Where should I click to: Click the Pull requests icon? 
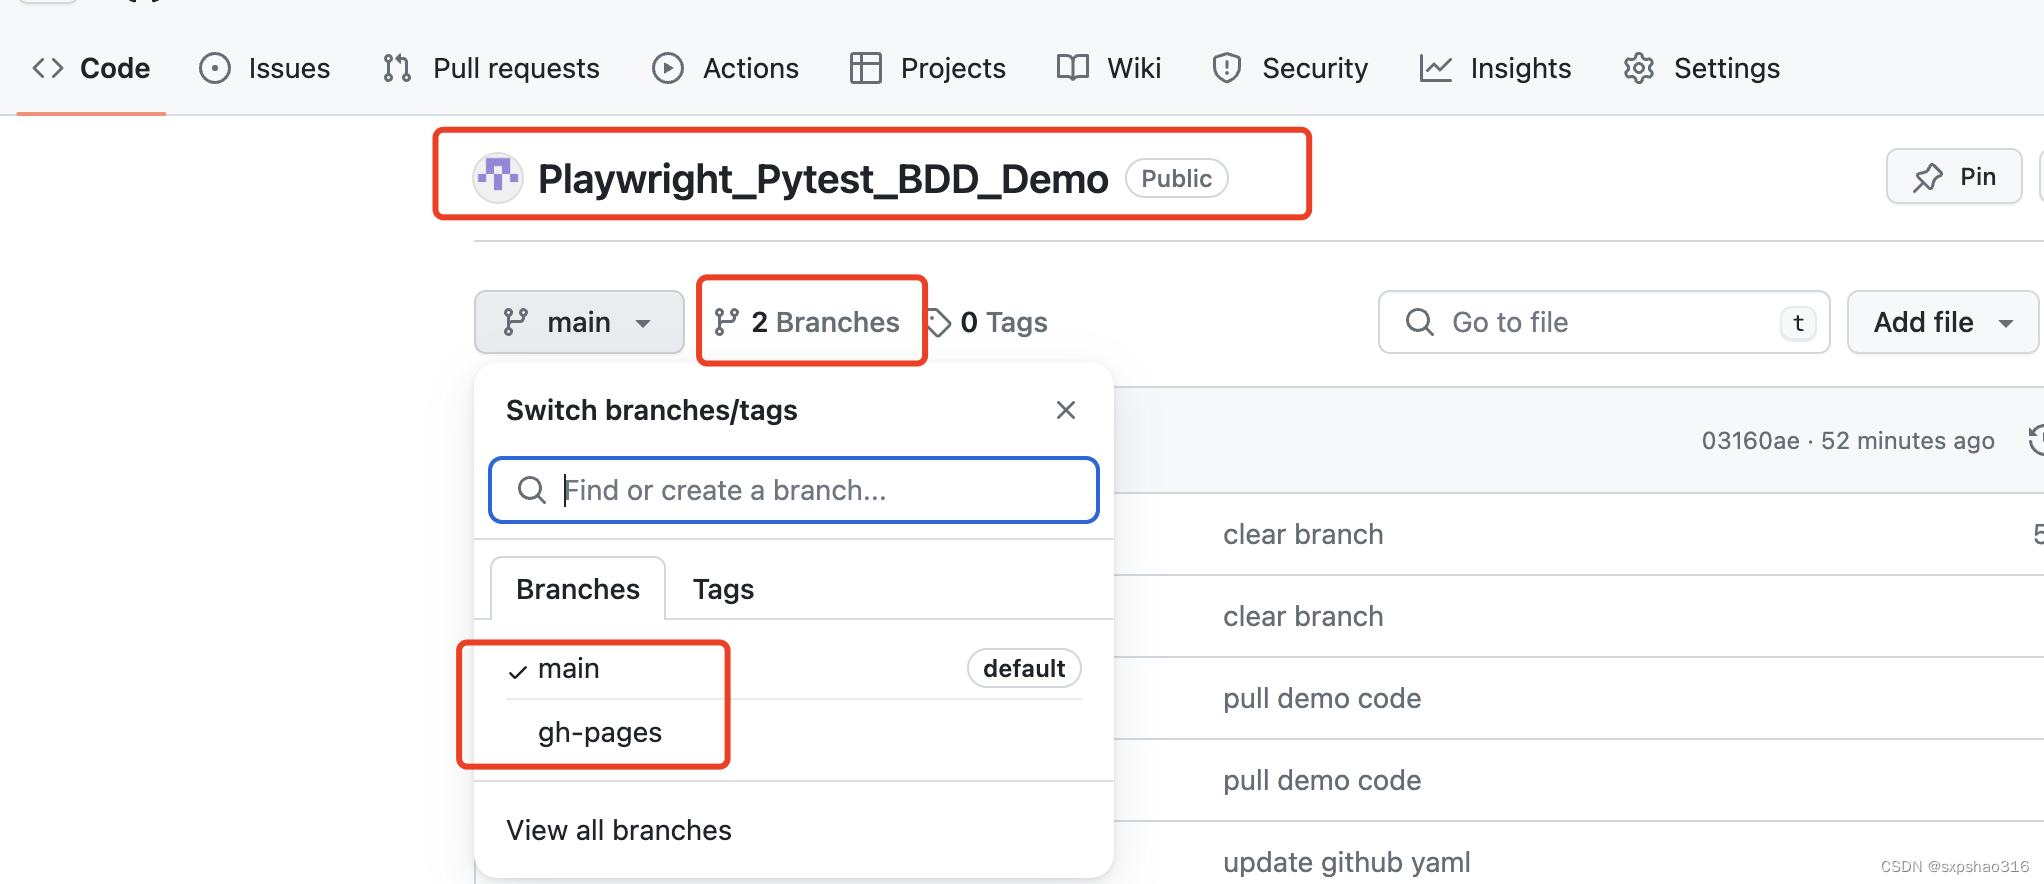397,68
